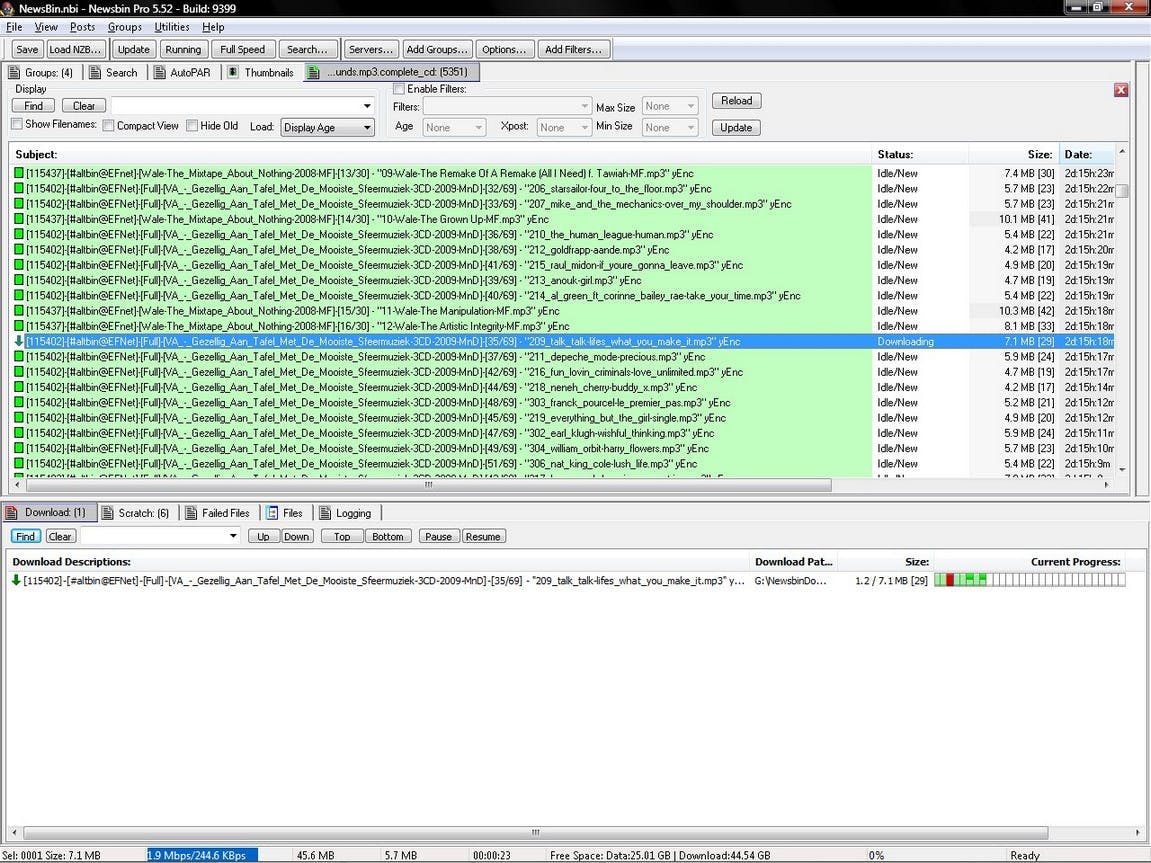Screen dimensions: 1151x863
Task: Click the Files tab blue icon
Action: pyautogui.click(x=272, y=513)
